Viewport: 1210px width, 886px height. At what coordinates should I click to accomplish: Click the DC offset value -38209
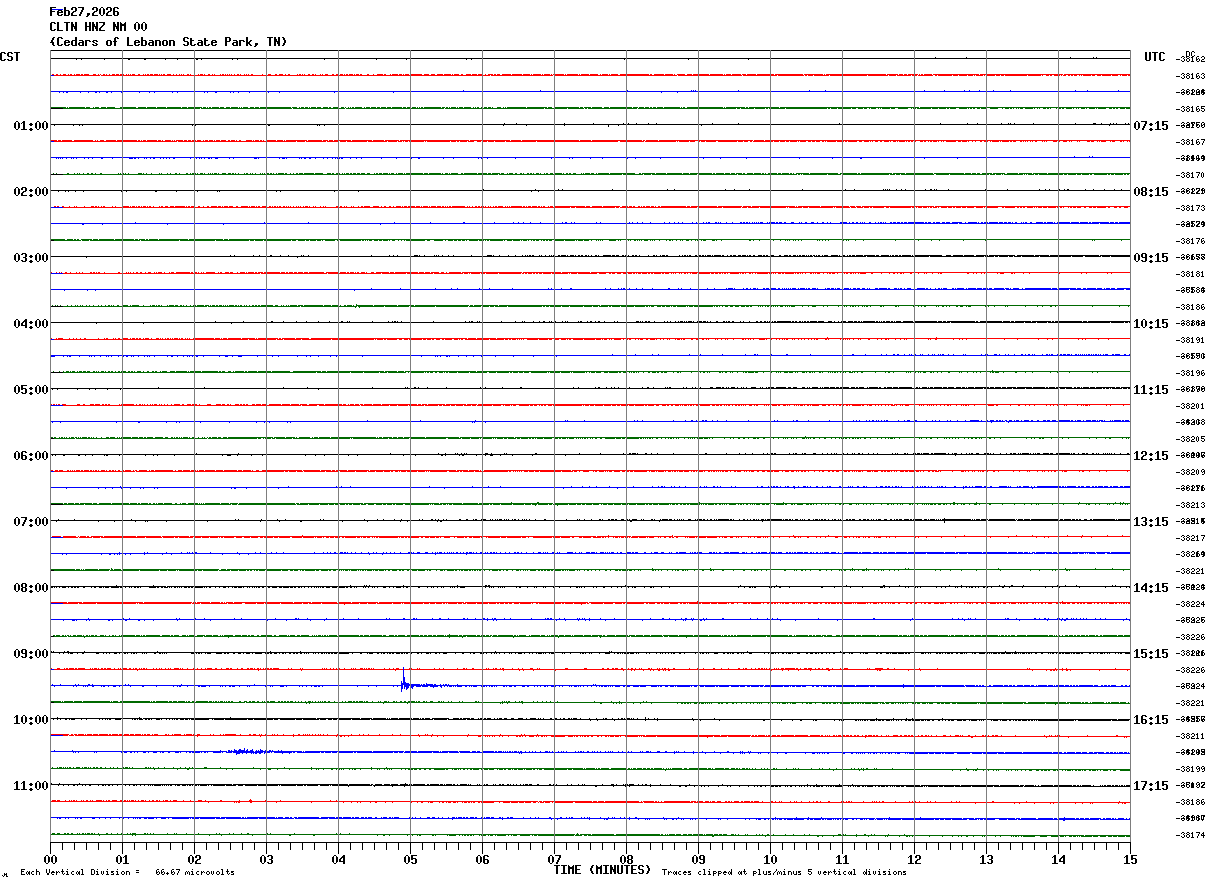(x=1191, y=472)
